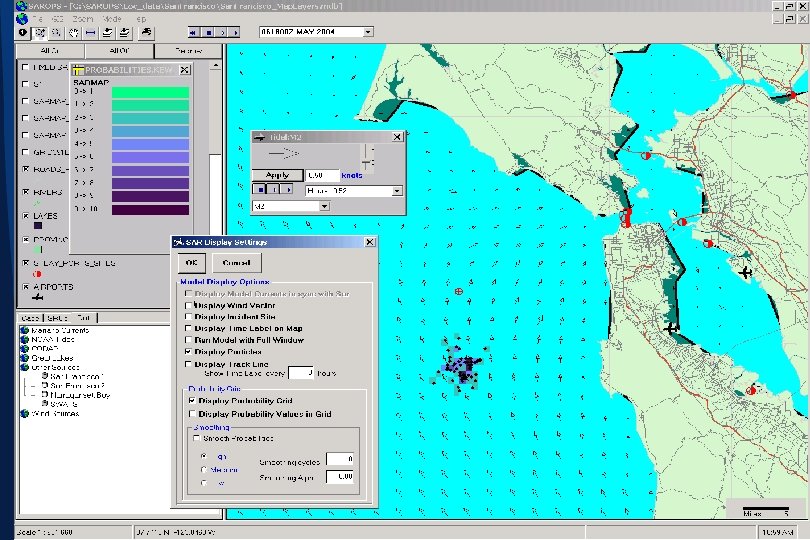This screenshot has height=540, width=810.
Task: Open the Zoom menu
Action: [x=83, y=19]
